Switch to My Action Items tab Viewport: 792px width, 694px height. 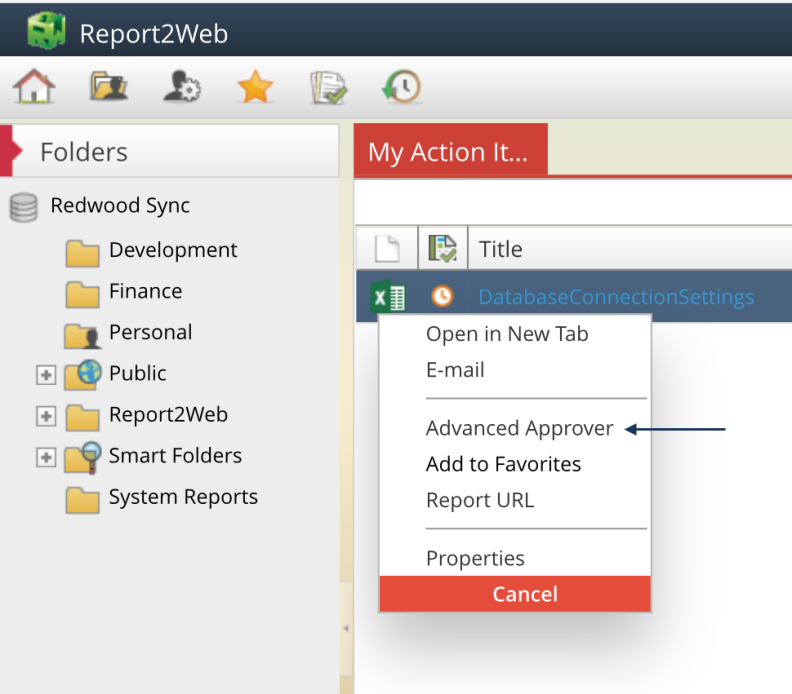coord(451,150)
